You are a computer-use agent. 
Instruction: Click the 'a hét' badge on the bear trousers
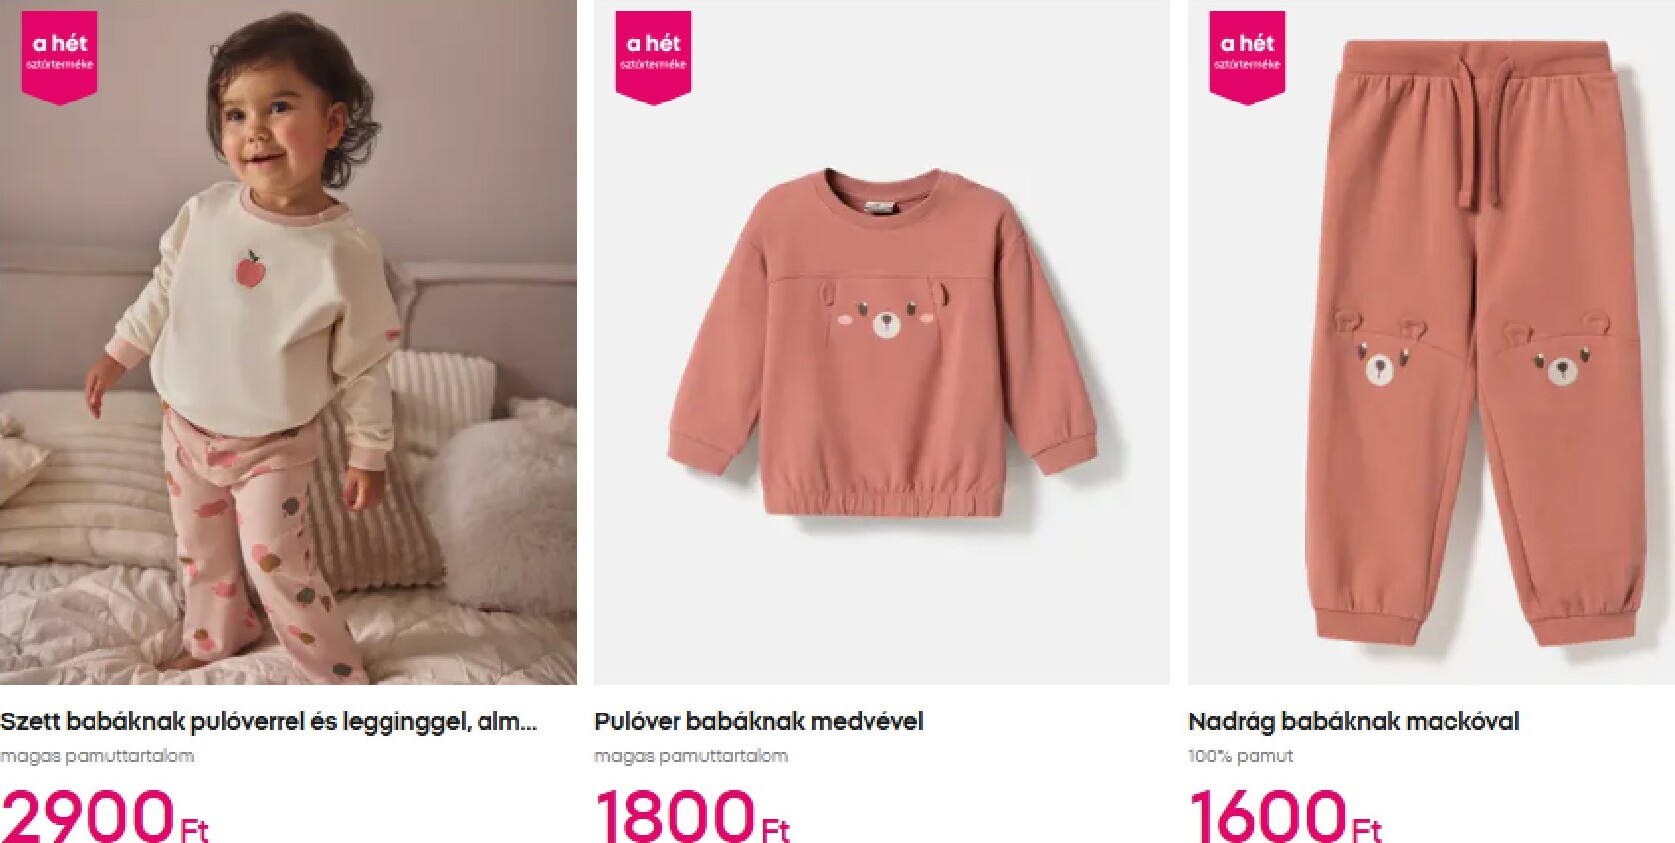click(x=1247, y=57)
